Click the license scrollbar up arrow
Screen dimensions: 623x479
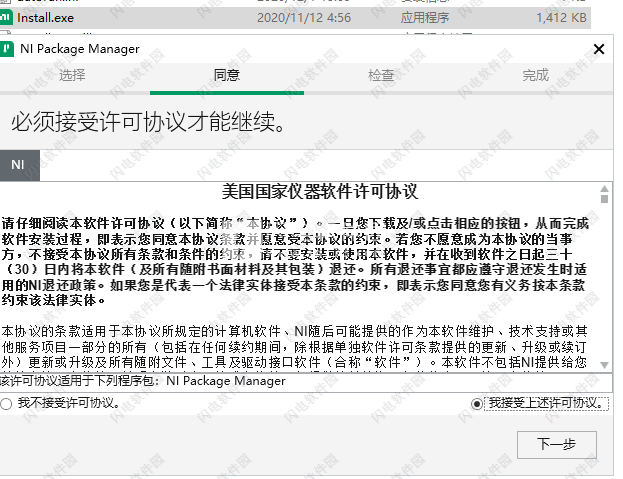[604, 189]
